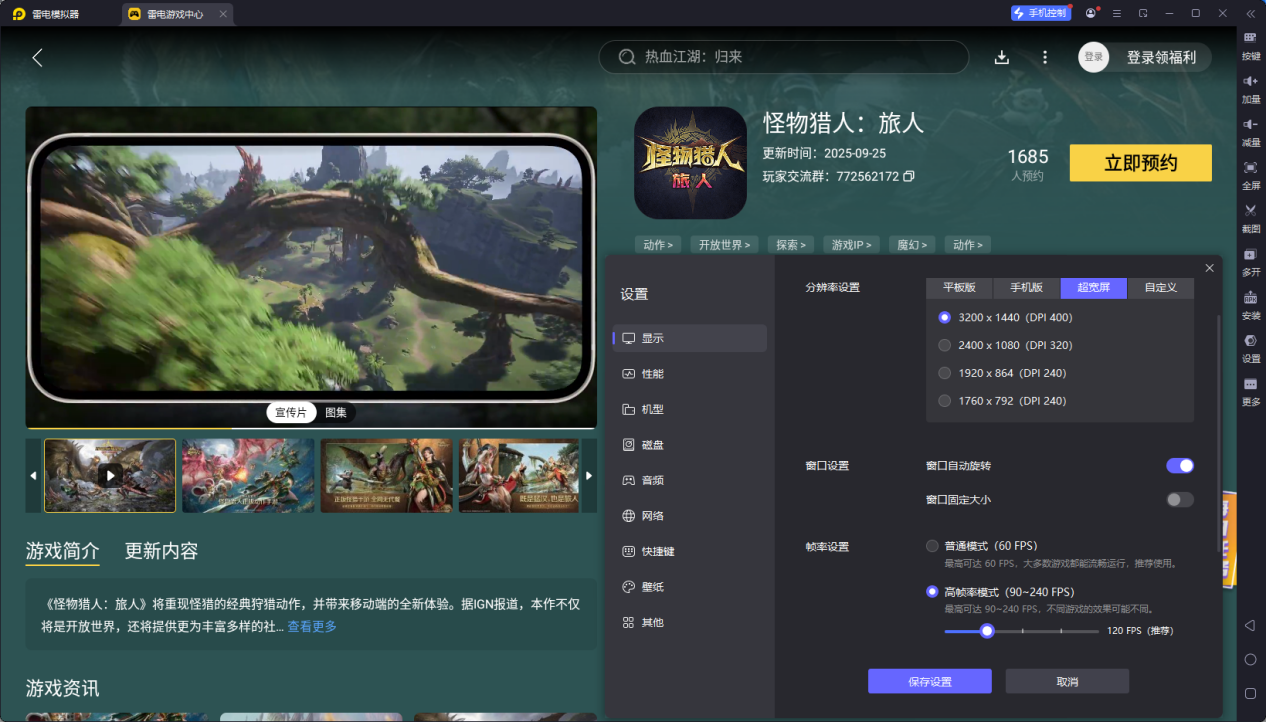
Task: Toggle the 窗口自动旋转 switch off
Action: point(1179,466)
